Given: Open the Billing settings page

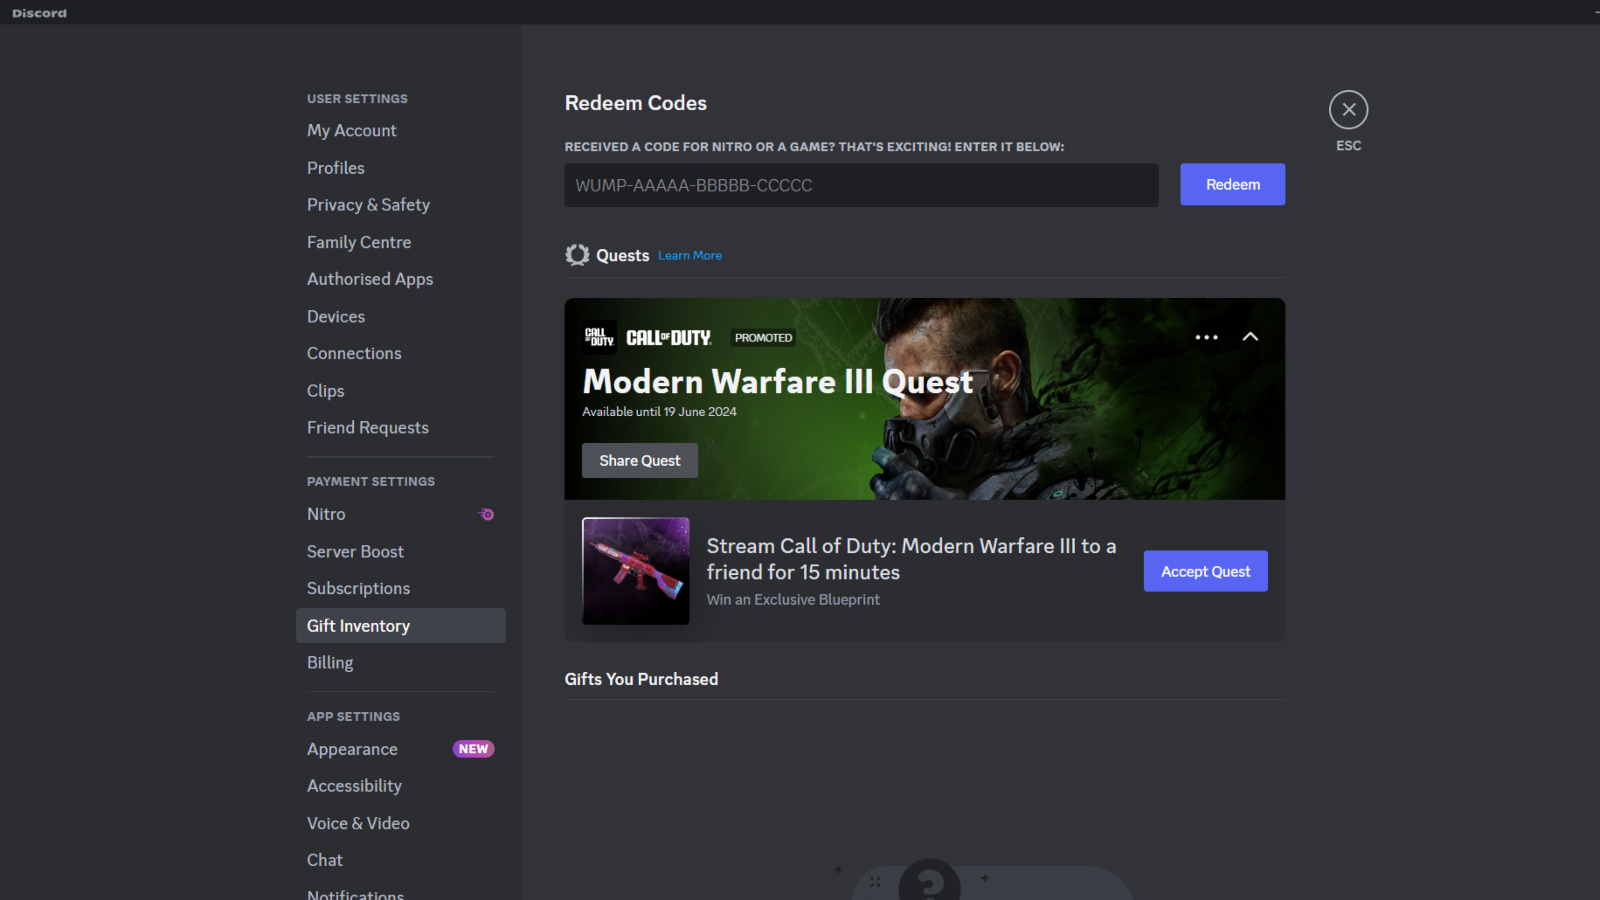Looking at the screenshot, I should point(330,662).
